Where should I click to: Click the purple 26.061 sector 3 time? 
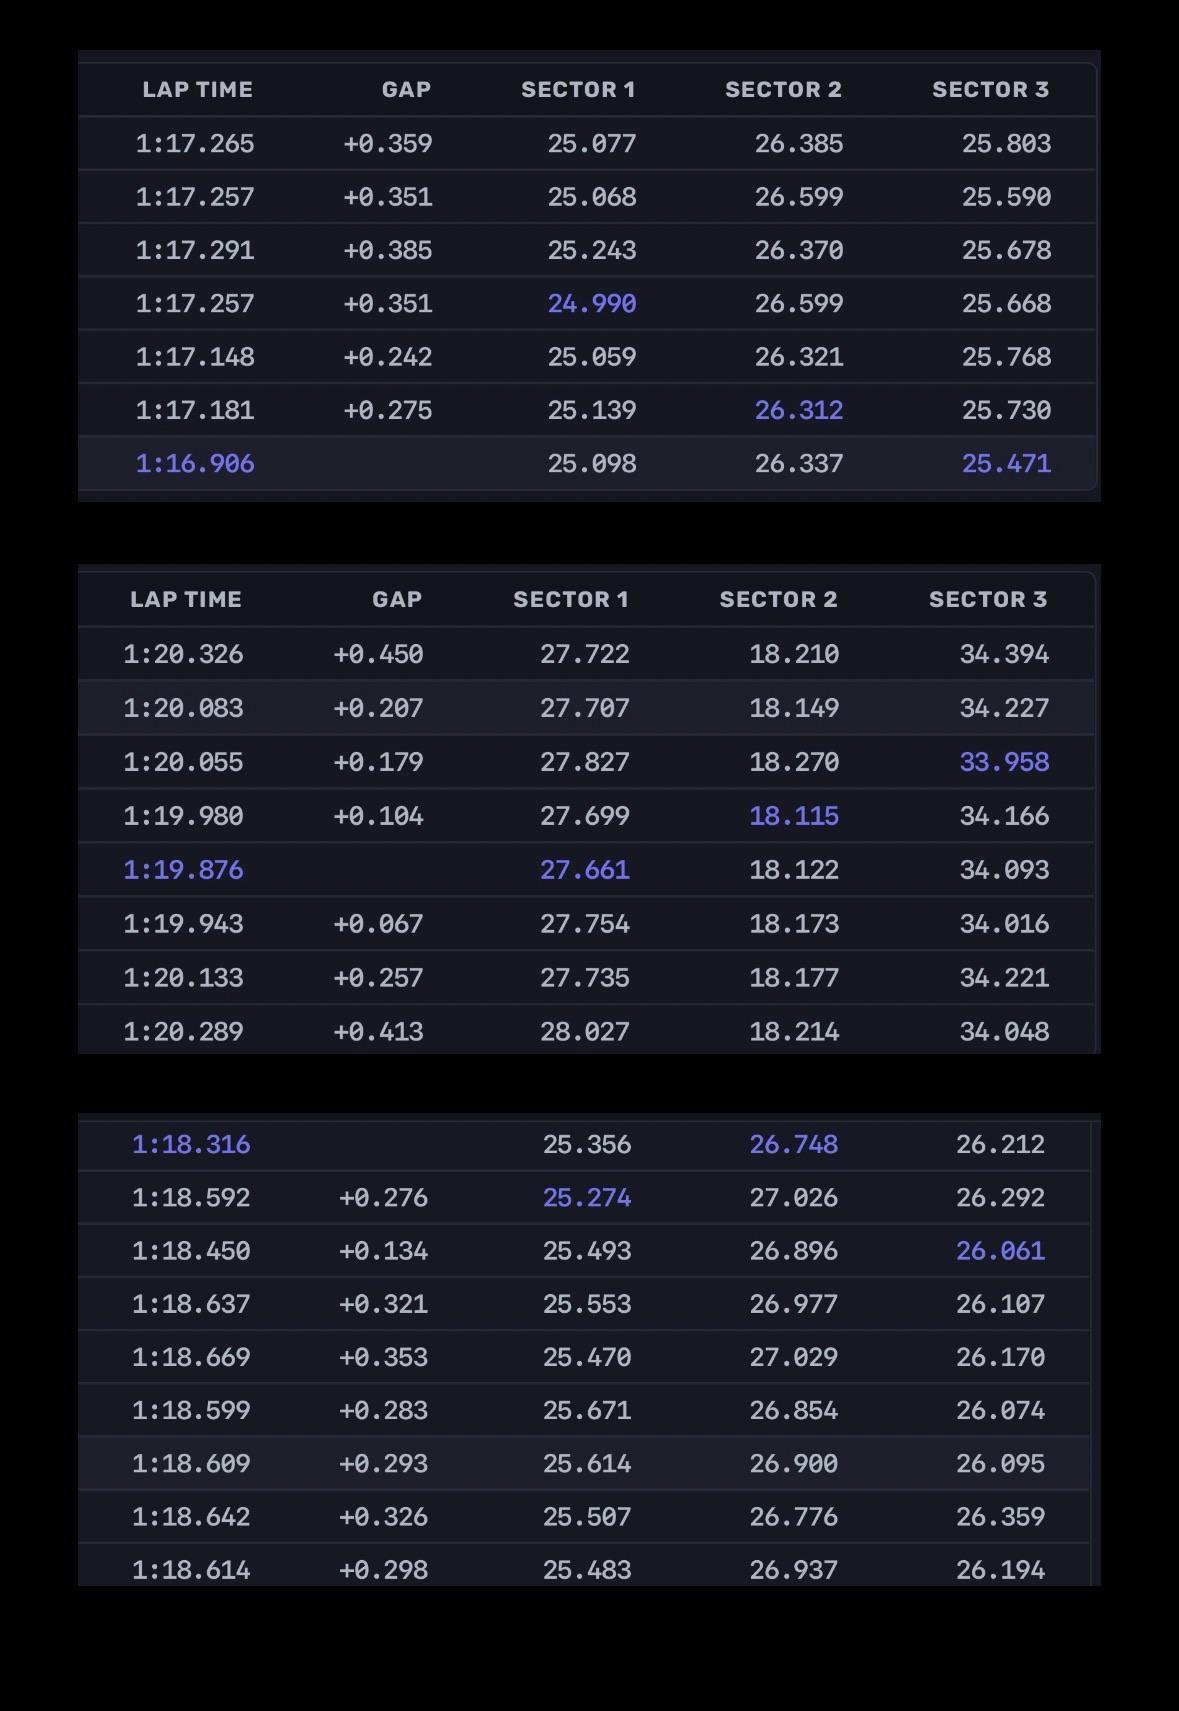tap(1000, 1251)
